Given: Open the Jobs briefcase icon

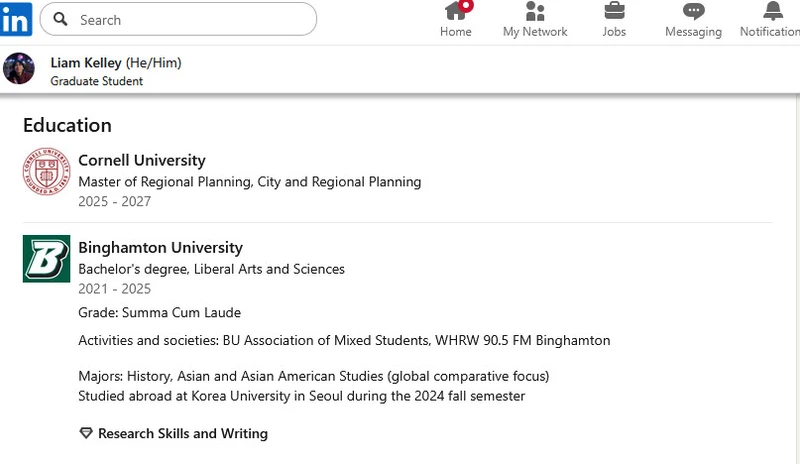Looking at the screenshot, I should tap(614, 10).
